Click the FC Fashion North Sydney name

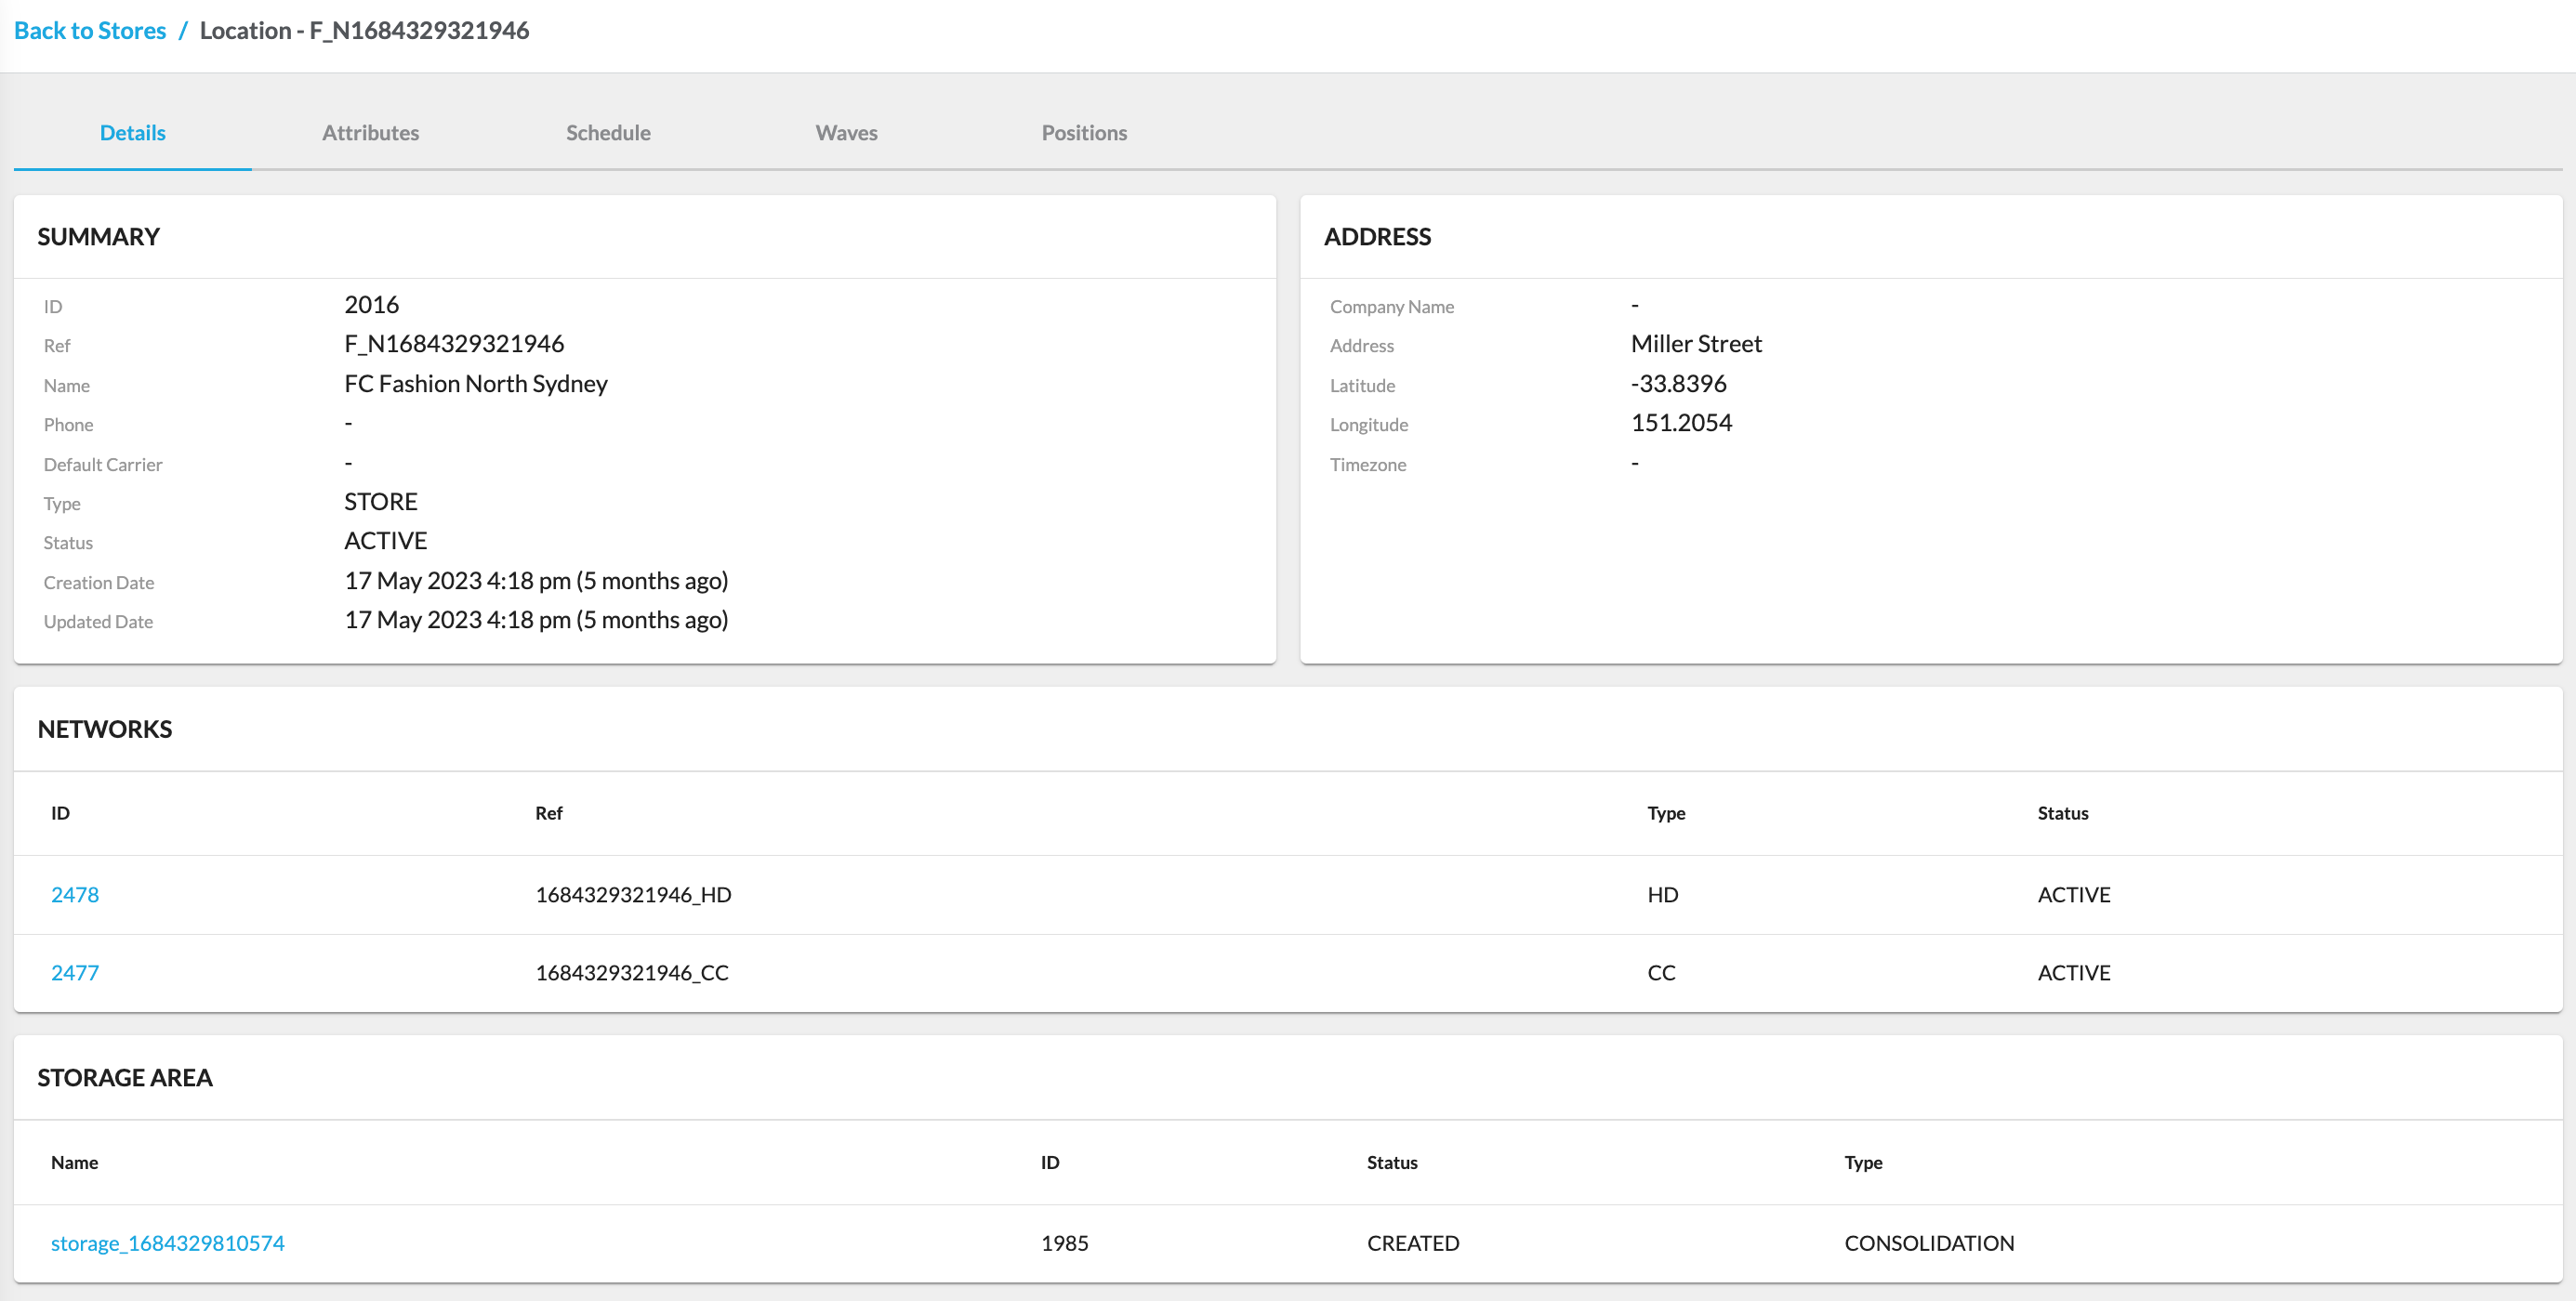476,383
